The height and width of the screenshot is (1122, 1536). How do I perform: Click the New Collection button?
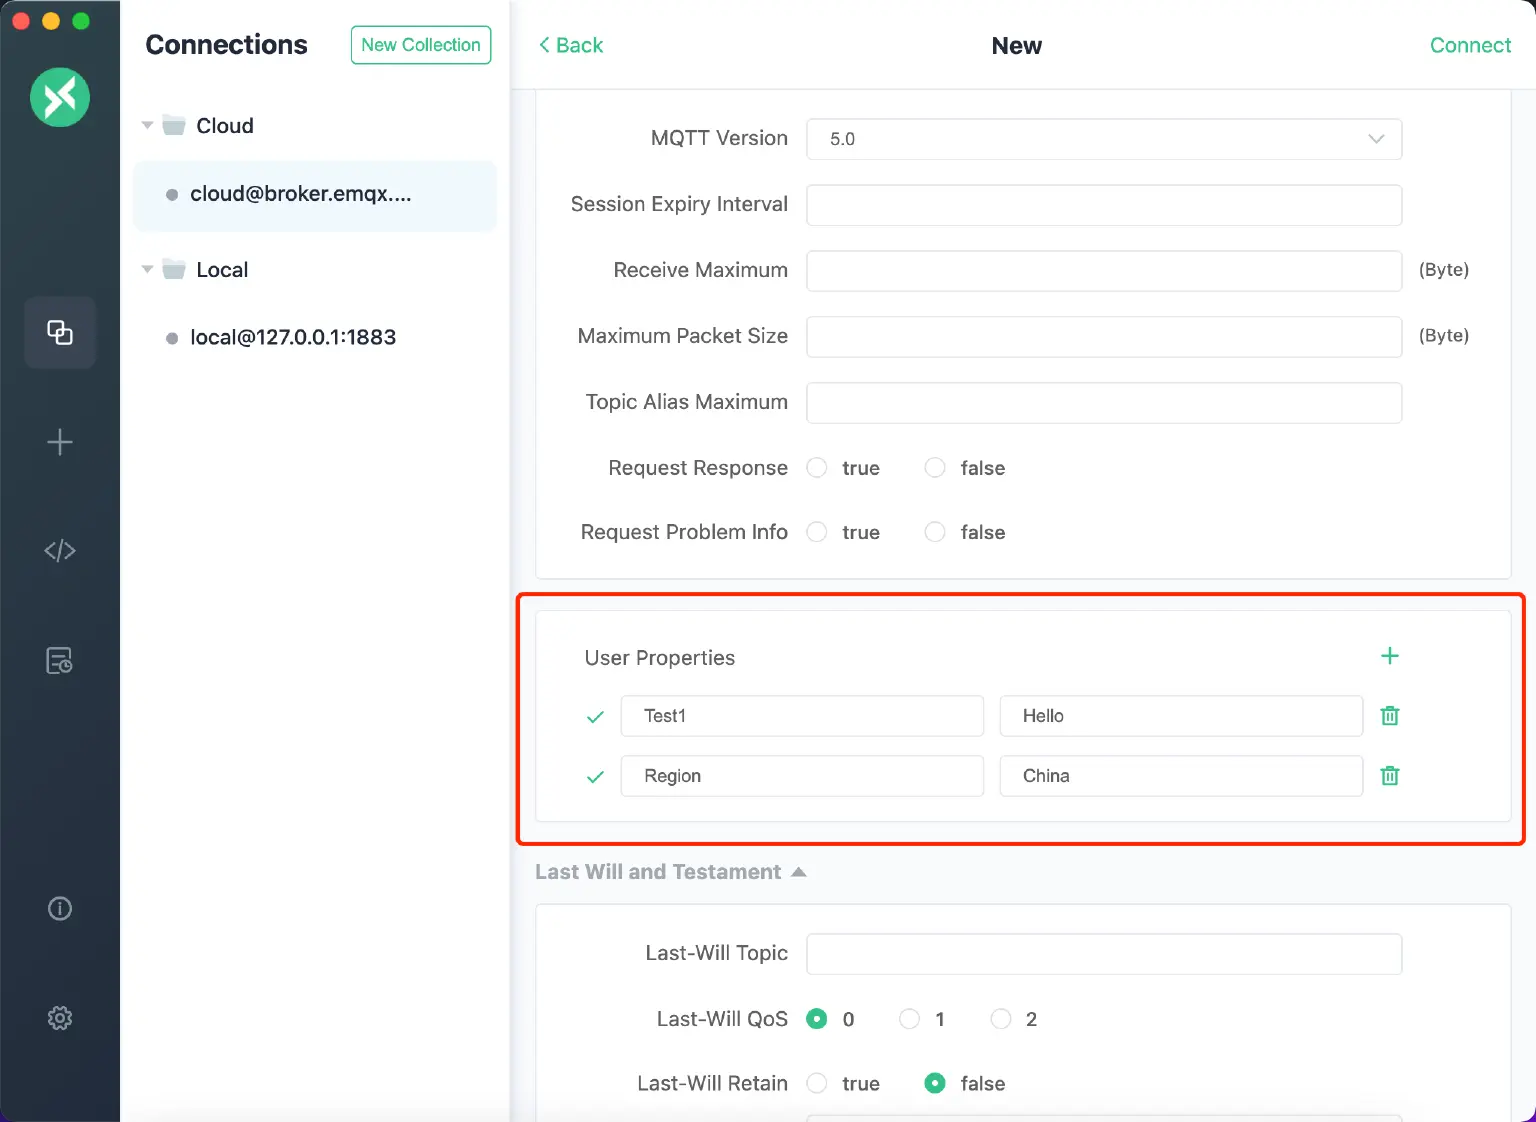(x=420, y=45)
